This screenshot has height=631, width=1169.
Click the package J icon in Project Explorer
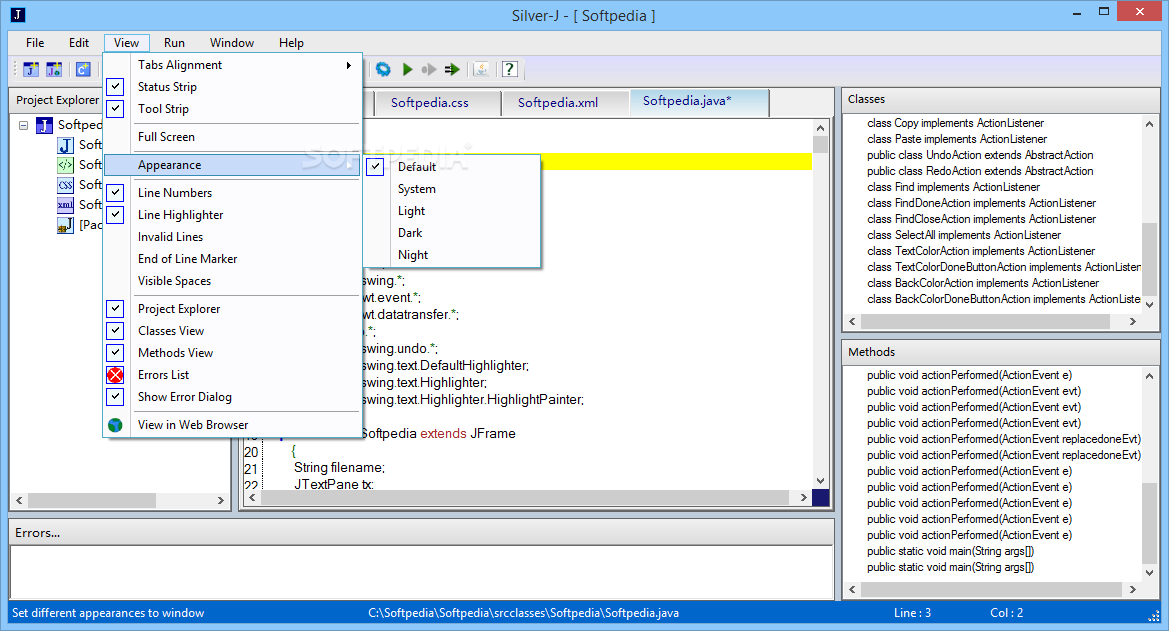[x=66, y=225]
